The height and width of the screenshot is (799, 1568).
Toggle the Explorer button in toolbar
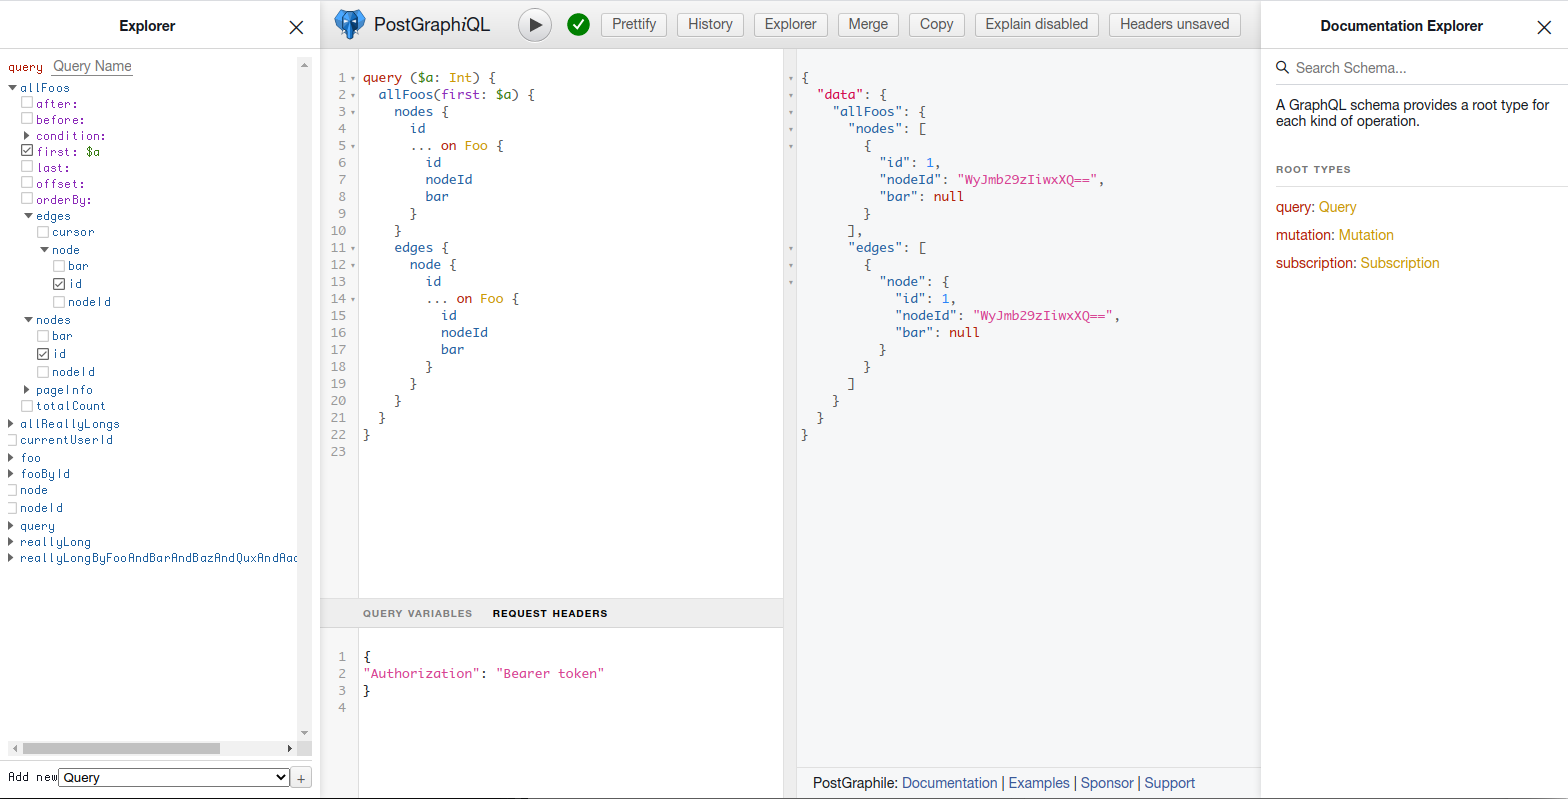click(x=790, y=24)
